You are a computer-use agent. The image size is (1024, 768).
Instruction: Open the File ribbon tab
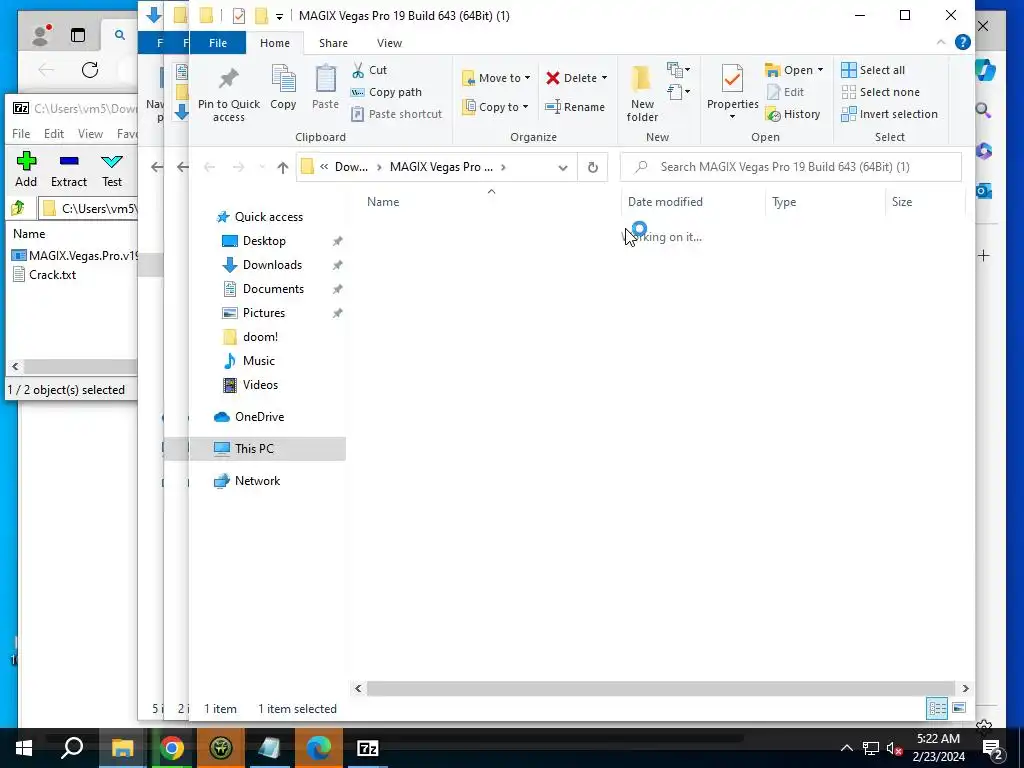tap(218, 43)
